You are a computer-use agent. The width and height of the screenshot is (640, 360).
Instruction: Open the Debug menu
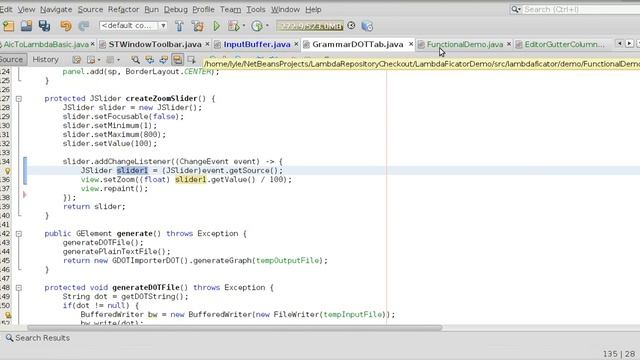pyautogui.click(x=176, y=9)
